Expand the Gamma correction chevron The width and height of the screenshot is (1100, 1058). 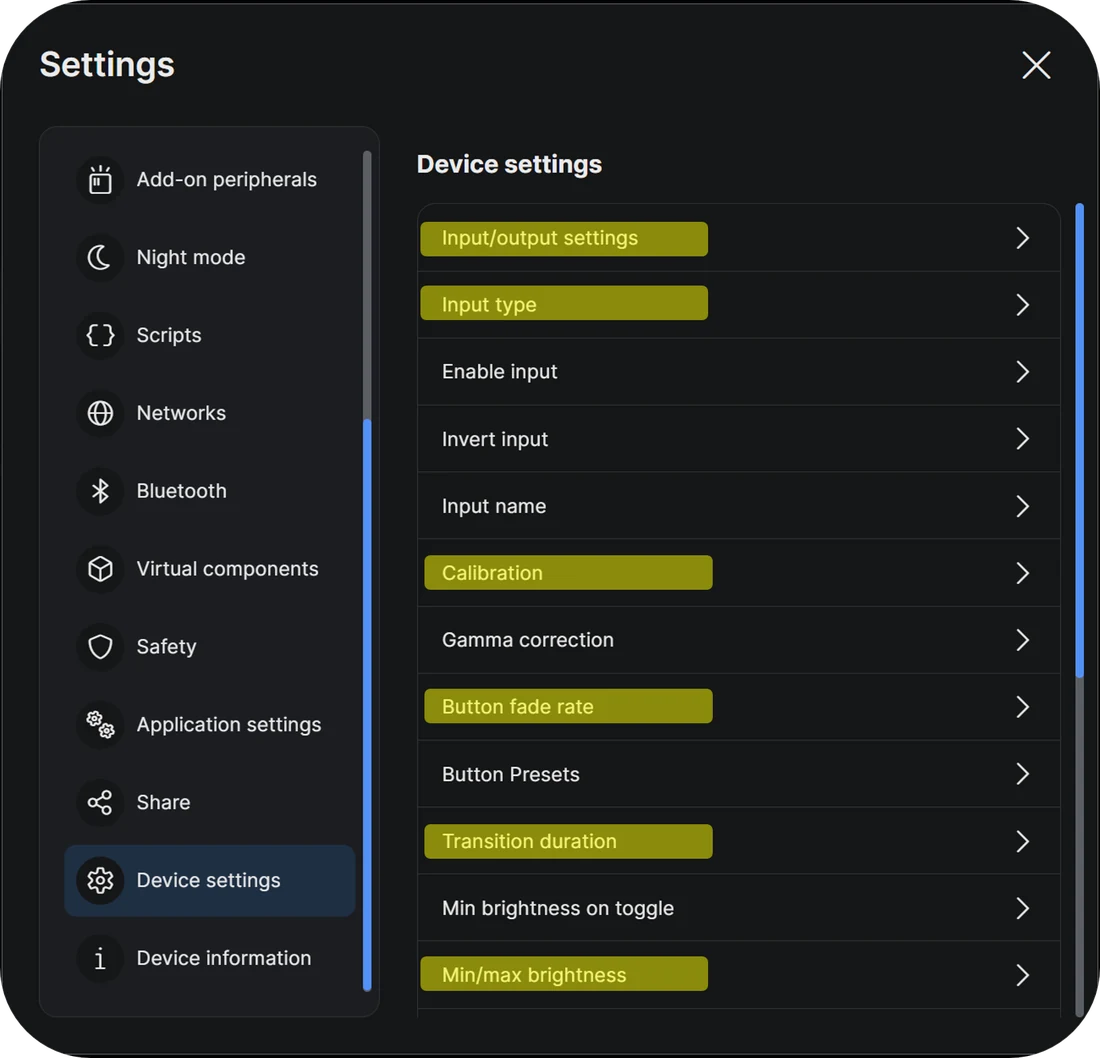[1023, 640]
